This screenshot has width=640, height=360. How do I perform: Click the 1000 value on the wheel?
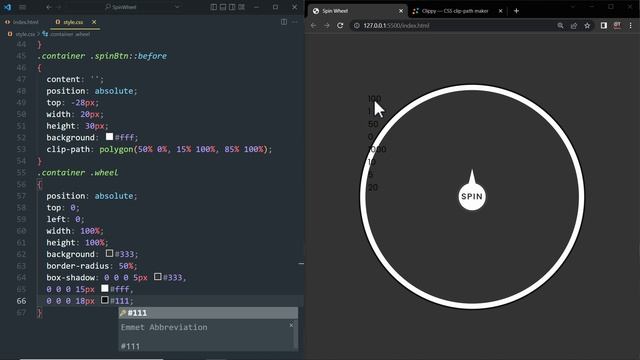[377, 149]
